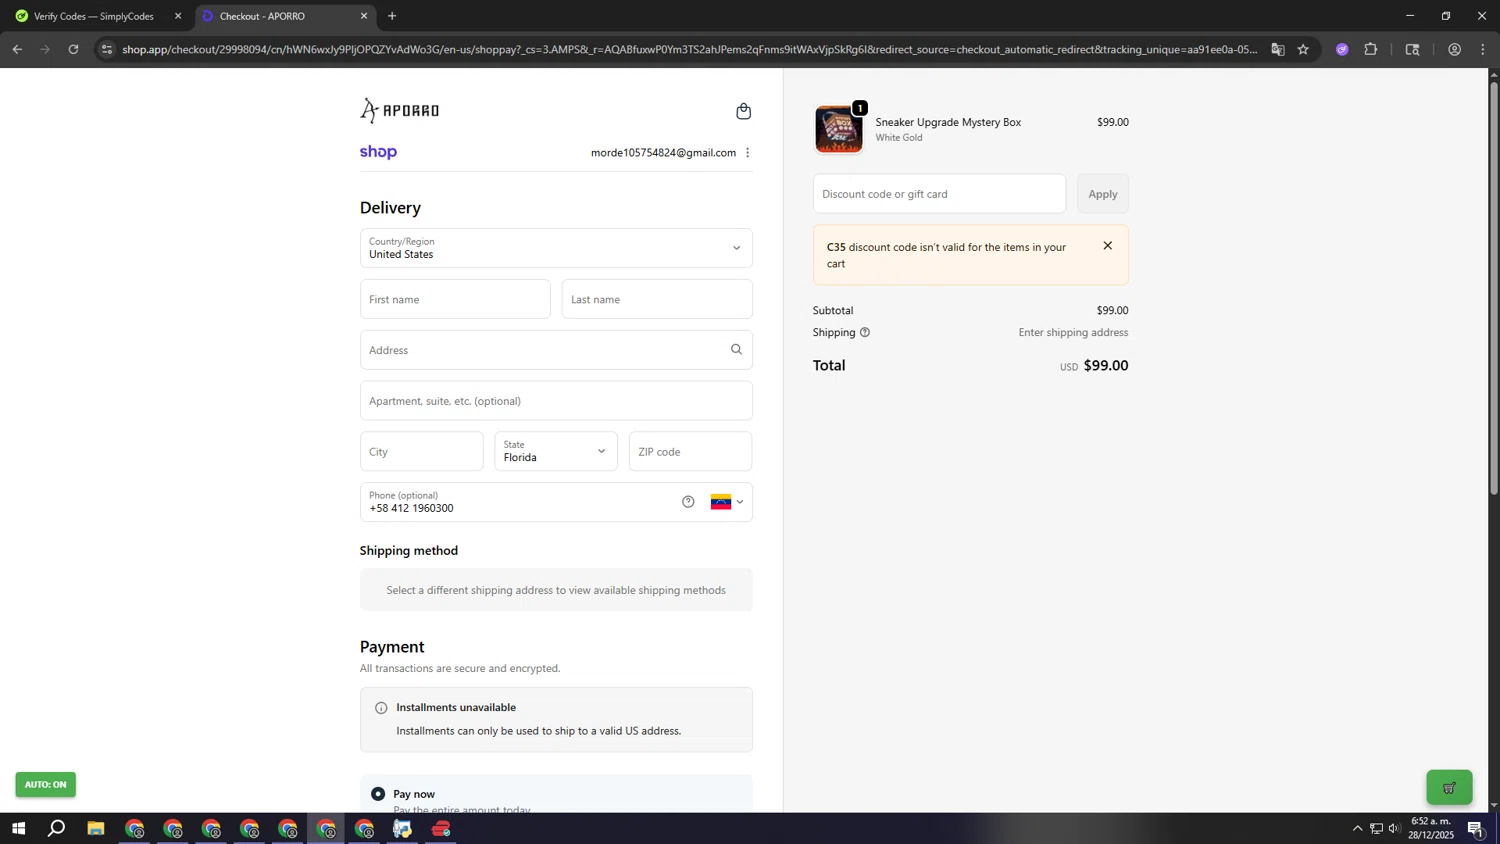Viewport: 1500px width, 844px height.
Task: Open notification center in system tray
Action: (x=1476, y=829)
